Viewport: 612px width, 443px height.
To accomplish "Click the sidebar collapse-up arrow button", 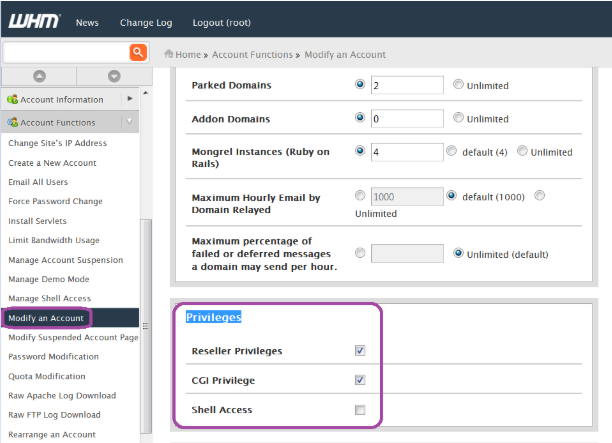I will click(x=39, y=76).
